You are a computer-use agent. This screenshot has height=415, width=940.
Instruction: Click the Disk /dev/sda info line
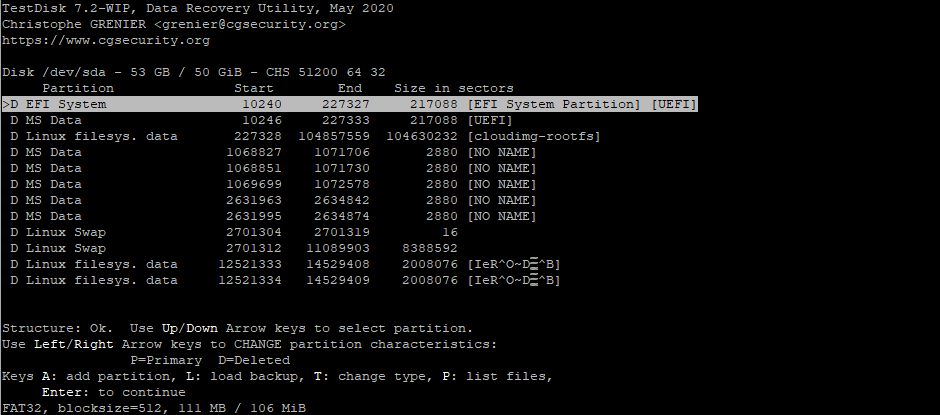point(194,73)
